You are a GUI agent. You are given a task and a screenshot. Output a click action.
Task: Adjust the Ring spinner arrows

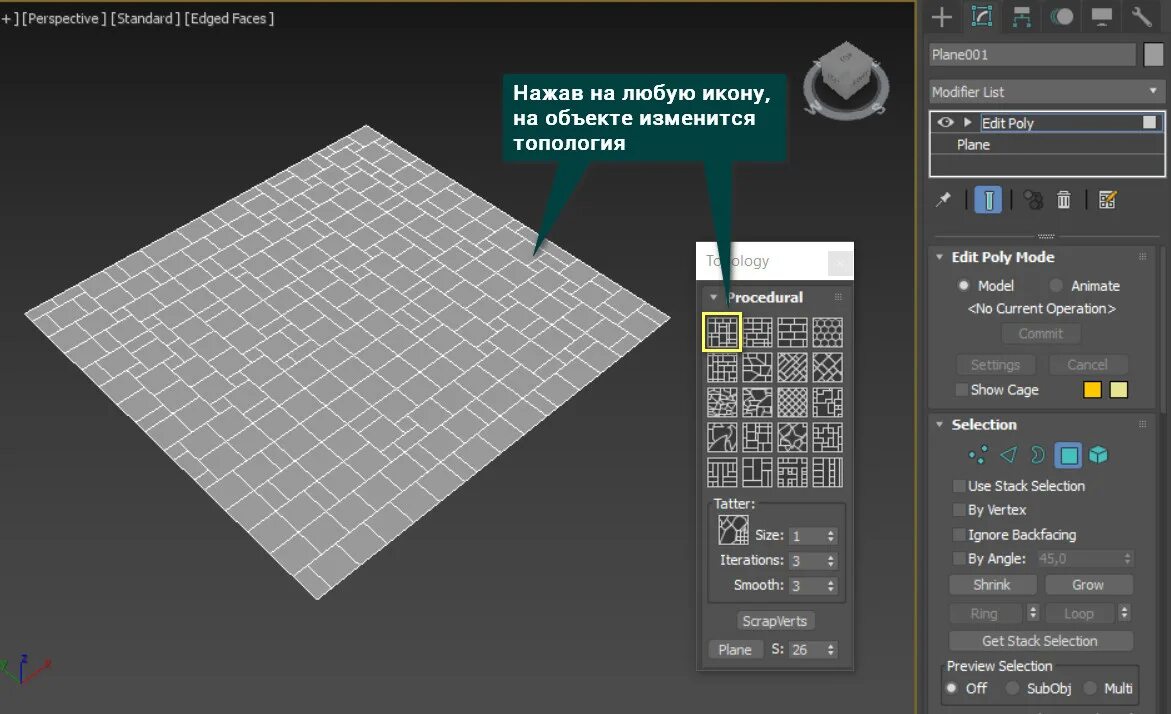pyautogui.click(x=1033, y=613)
